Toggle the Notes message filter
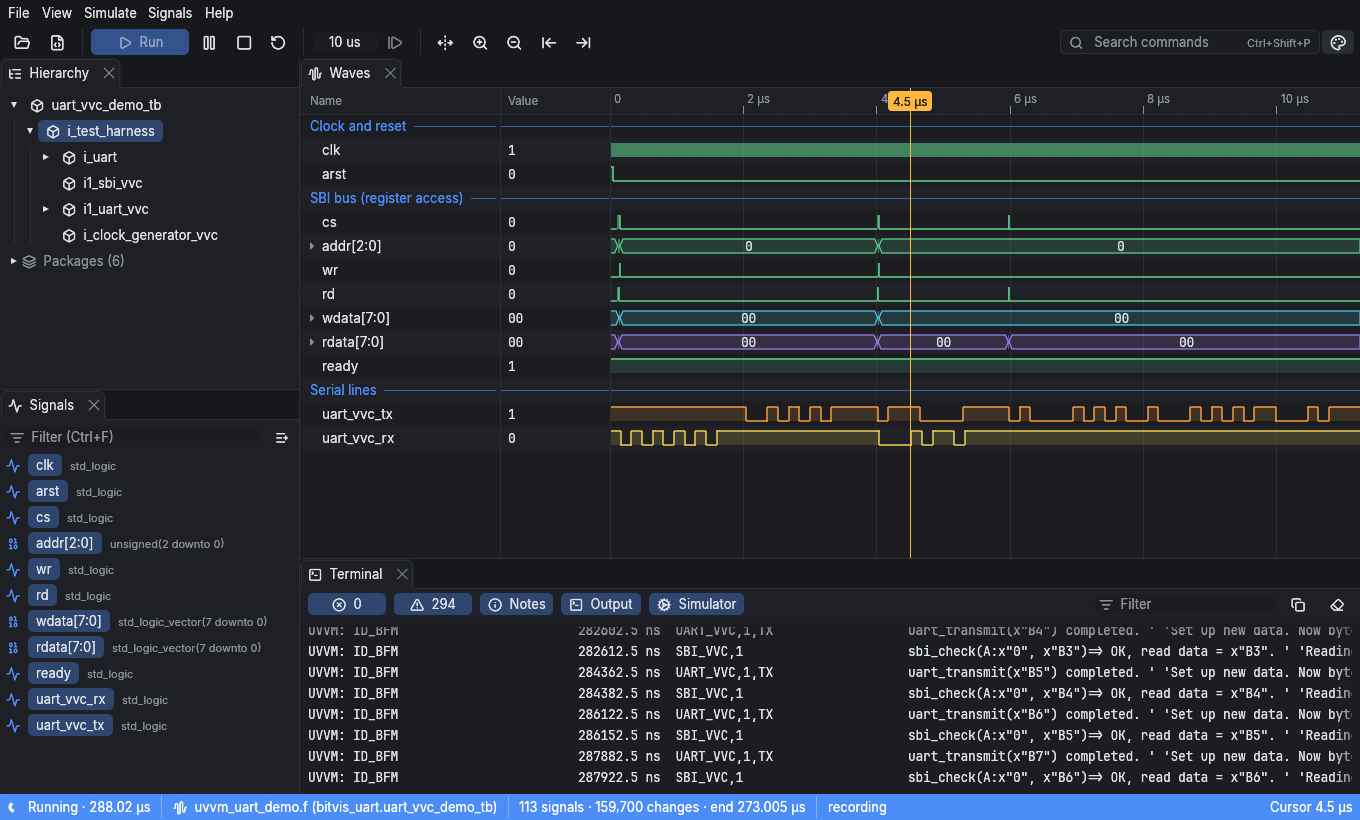Viewport: 1360px width, 820px height. pos(517,604)
